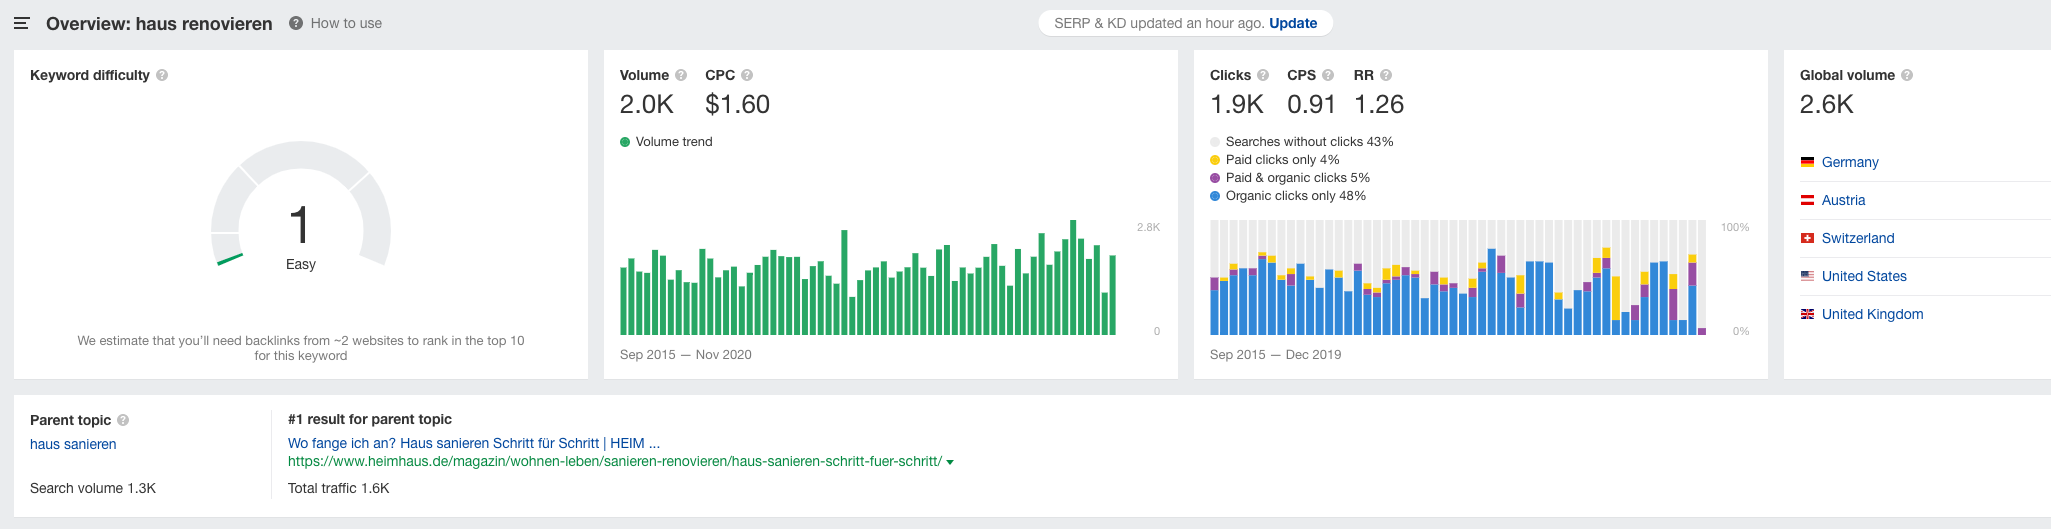Click the United Kingdom flag icon
This screenshot has height=529, width=2051.
coord(1807,314)
